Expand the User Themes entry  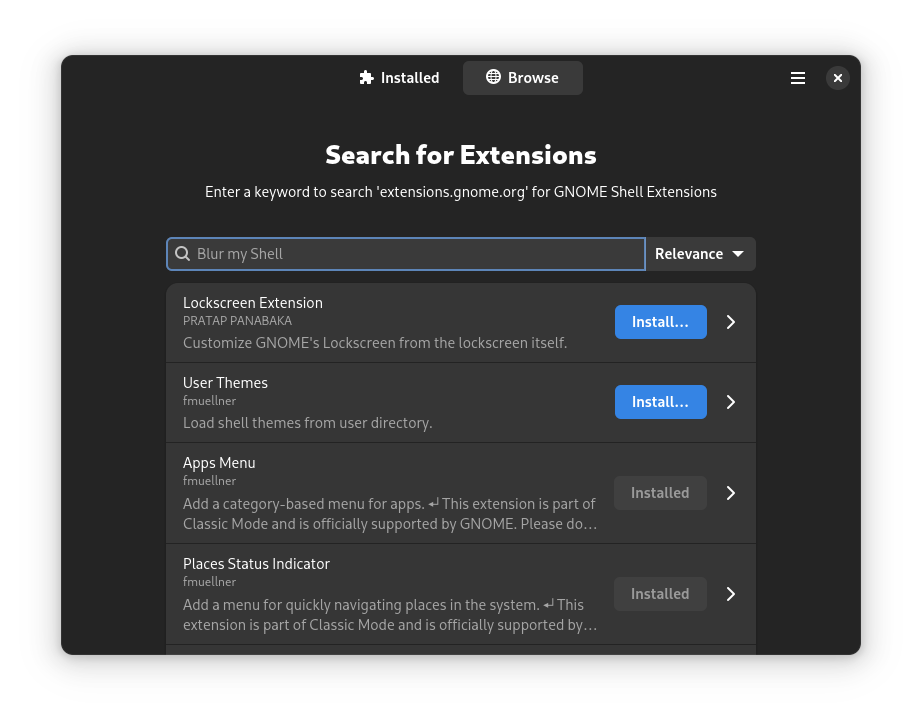(x=730, y=401)
